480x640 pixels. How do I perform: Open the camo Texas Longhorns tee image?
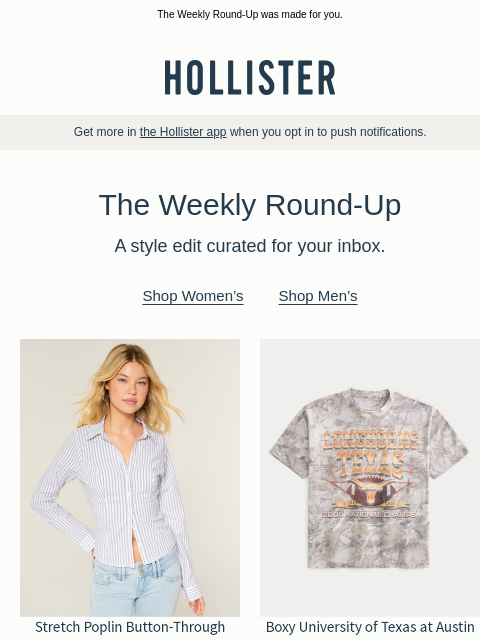(370, 478)
